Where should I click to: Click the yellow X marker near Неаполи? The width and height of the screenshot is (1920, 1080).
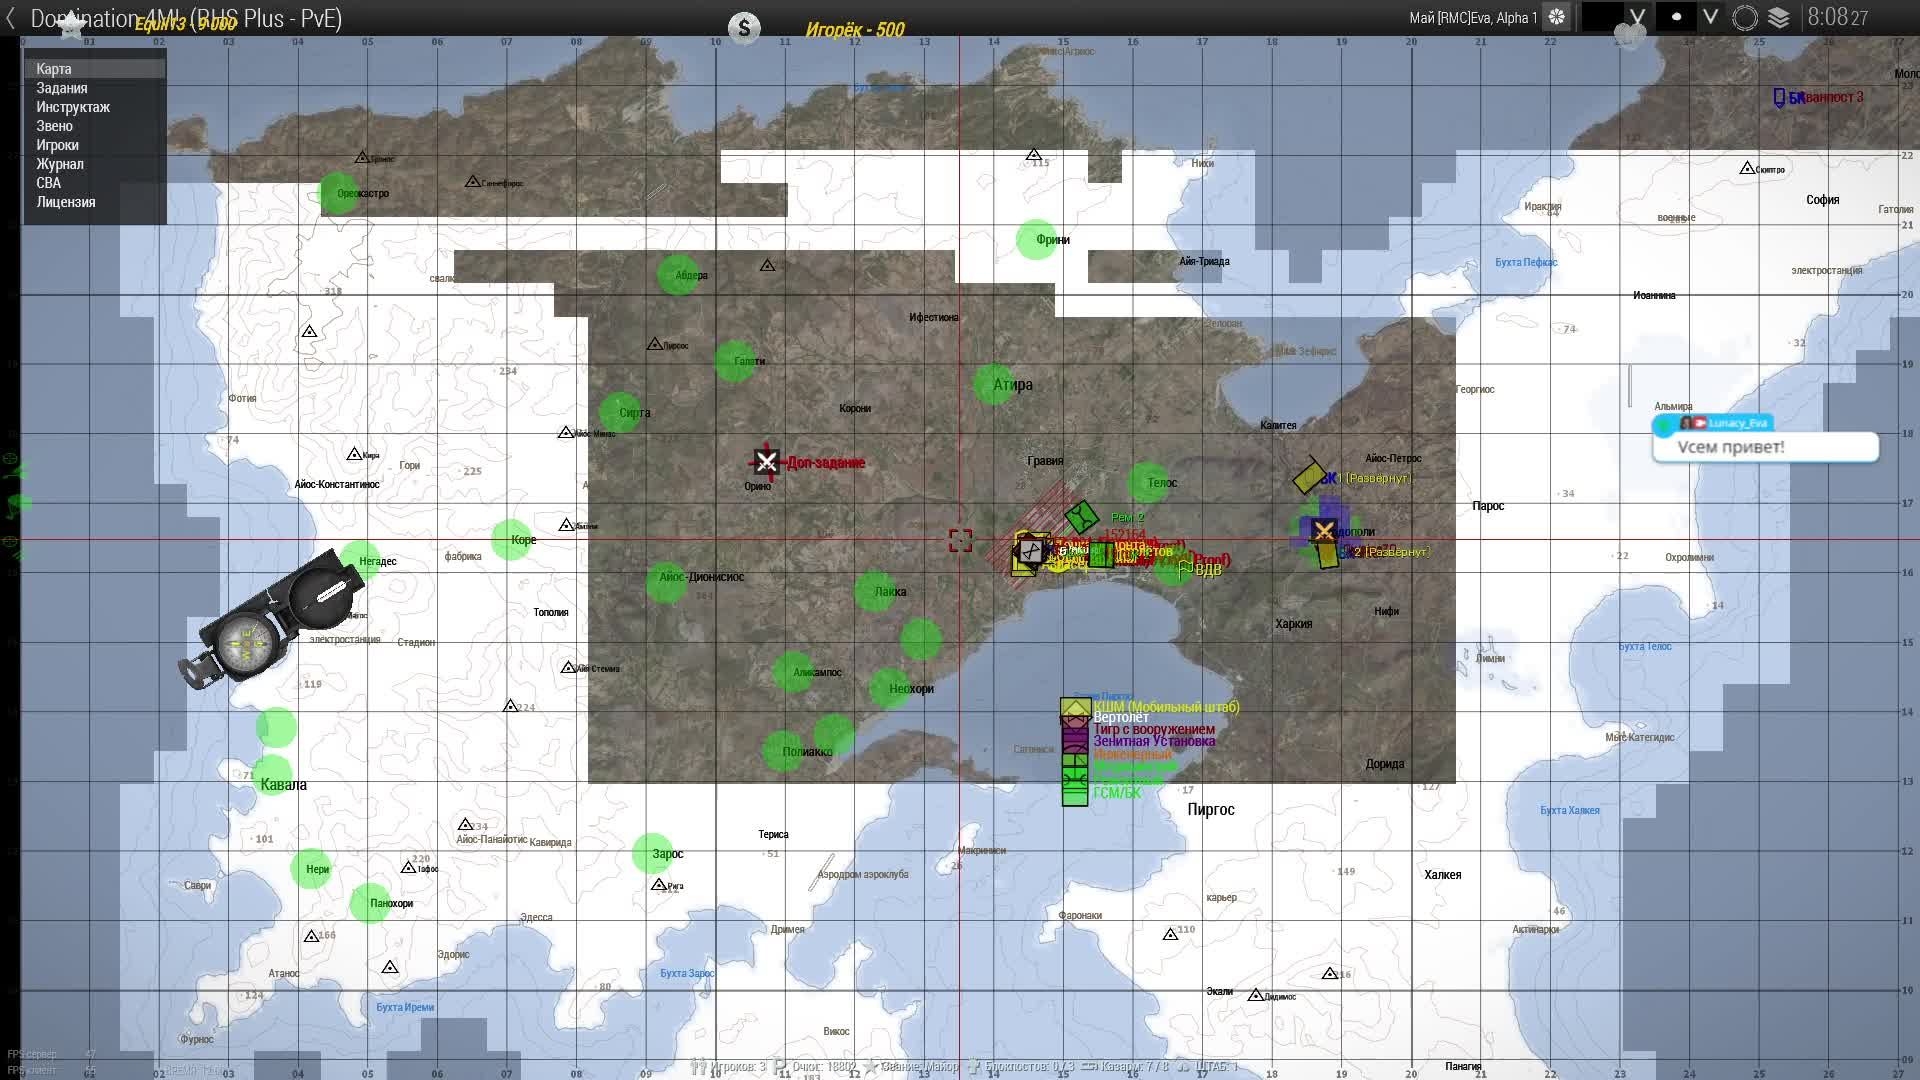tap(1324, 531)
